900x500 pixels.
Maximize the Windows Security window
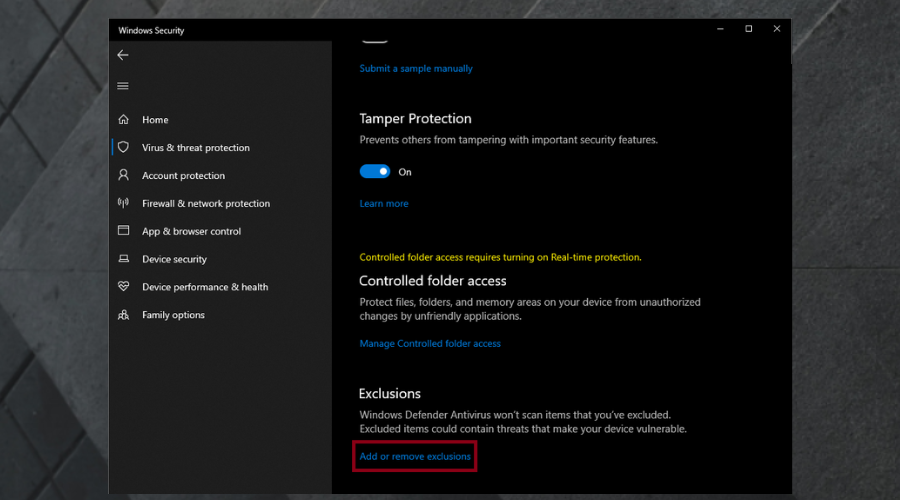click(x=748, y=30)
